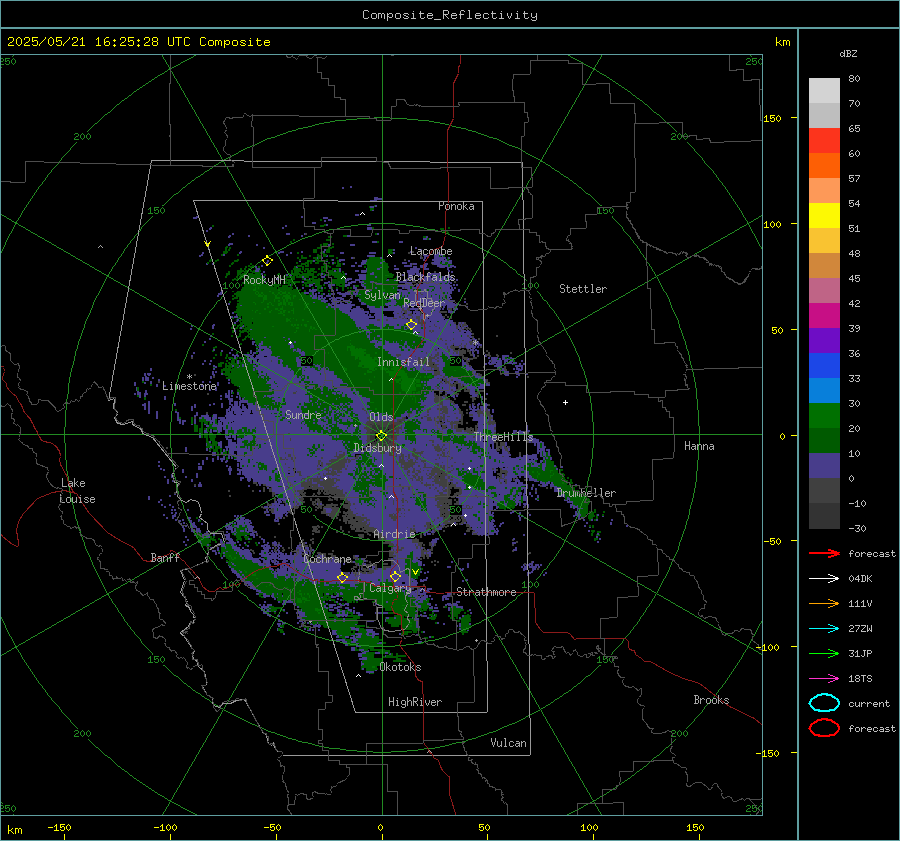The image size is (900, 841).
Task: Click the Limestone label
Action: tap(189, 386)
